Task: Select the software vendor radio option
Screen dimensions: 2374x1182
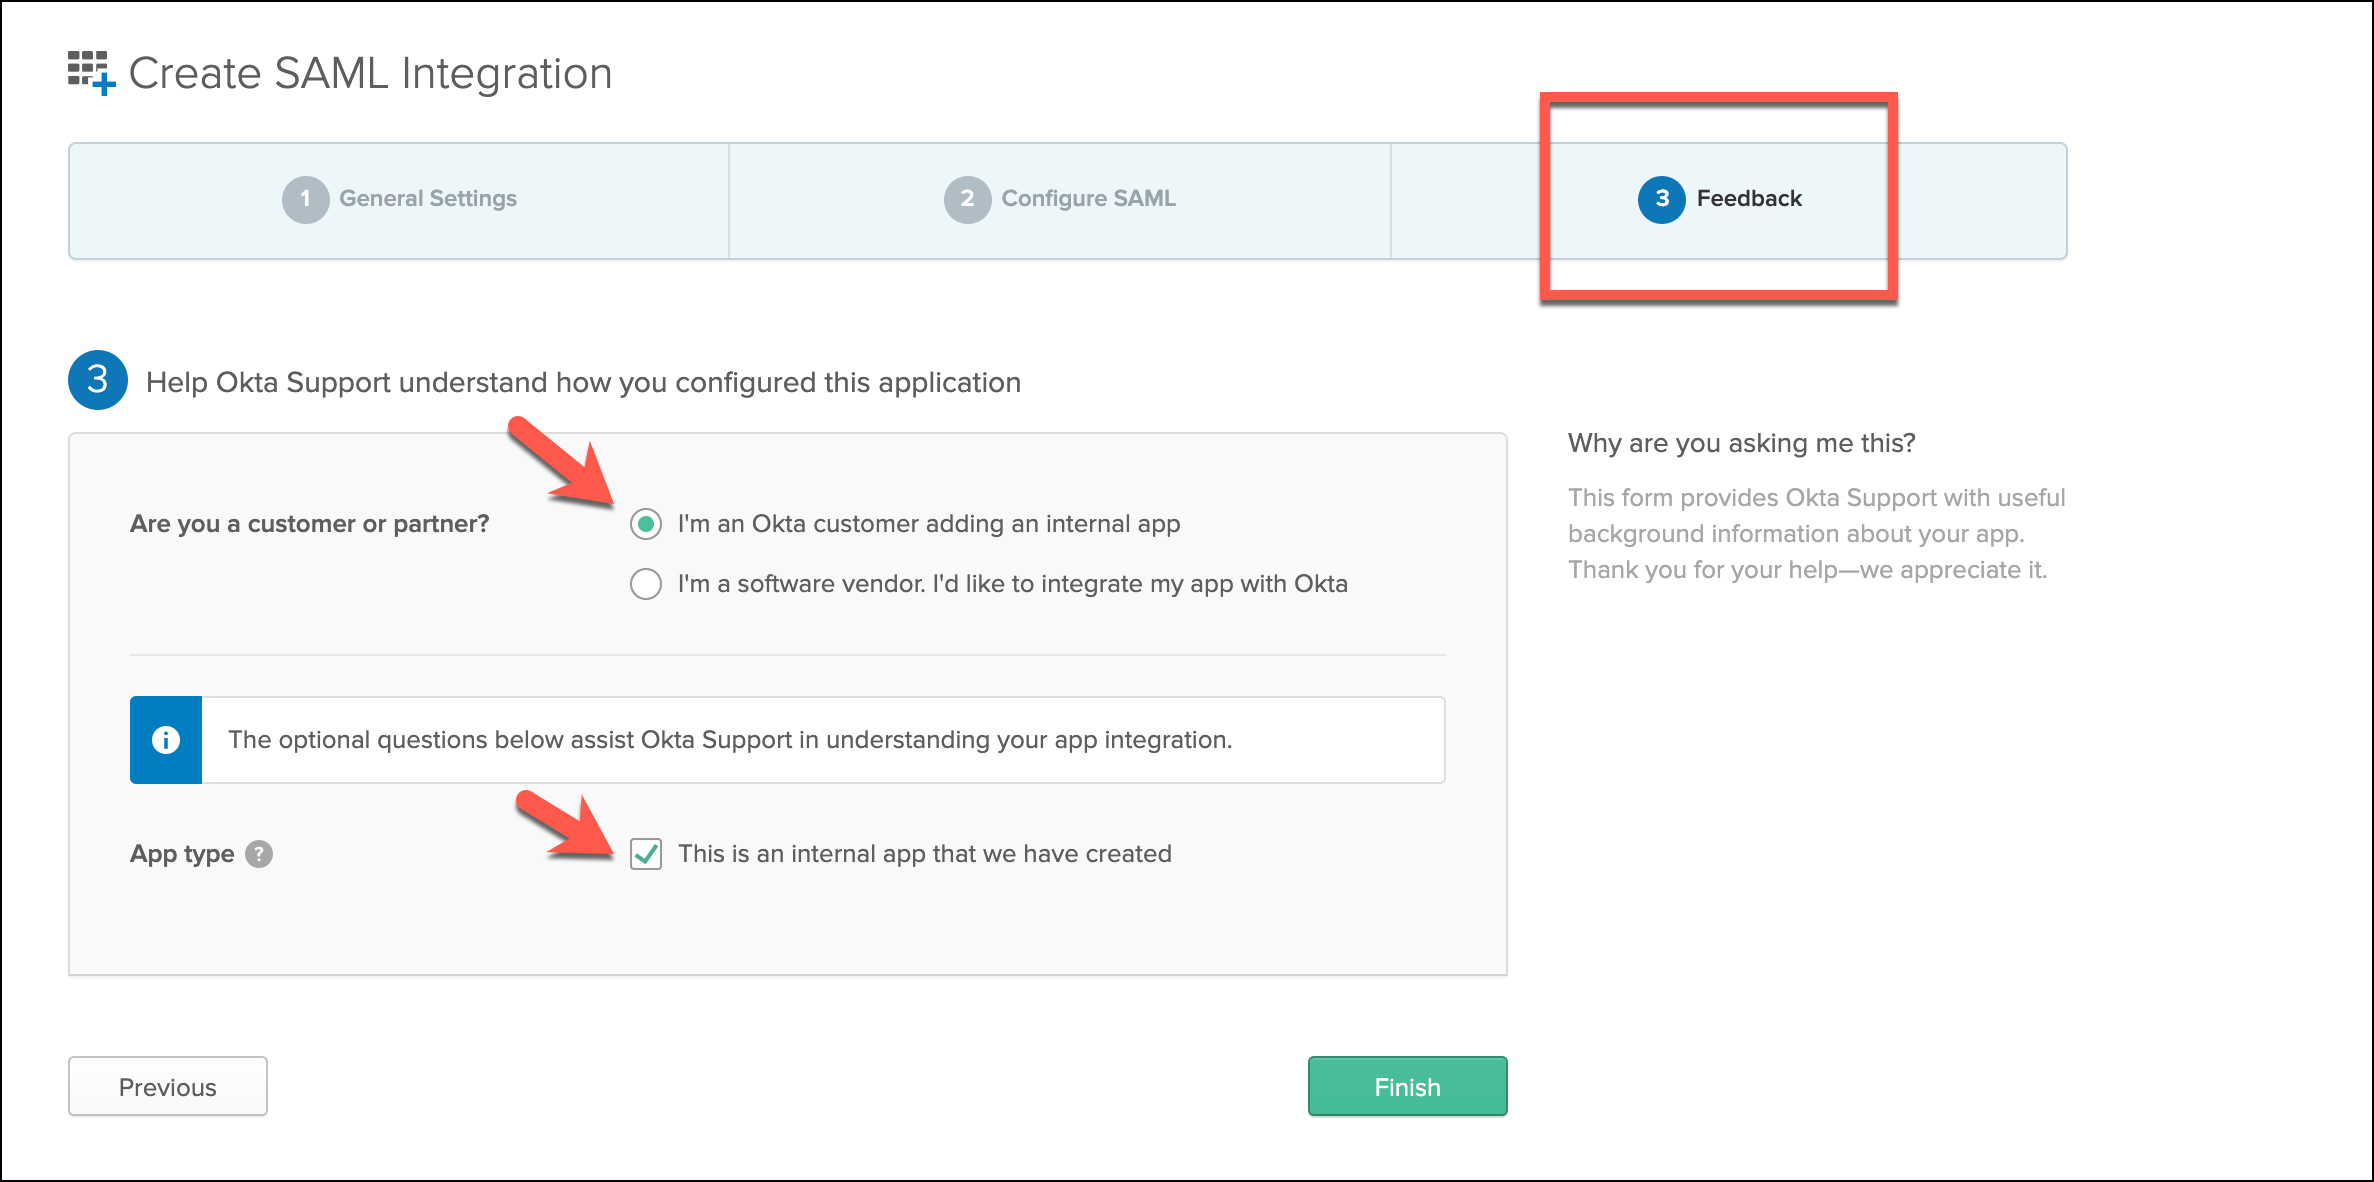Action: coord(646,584)
